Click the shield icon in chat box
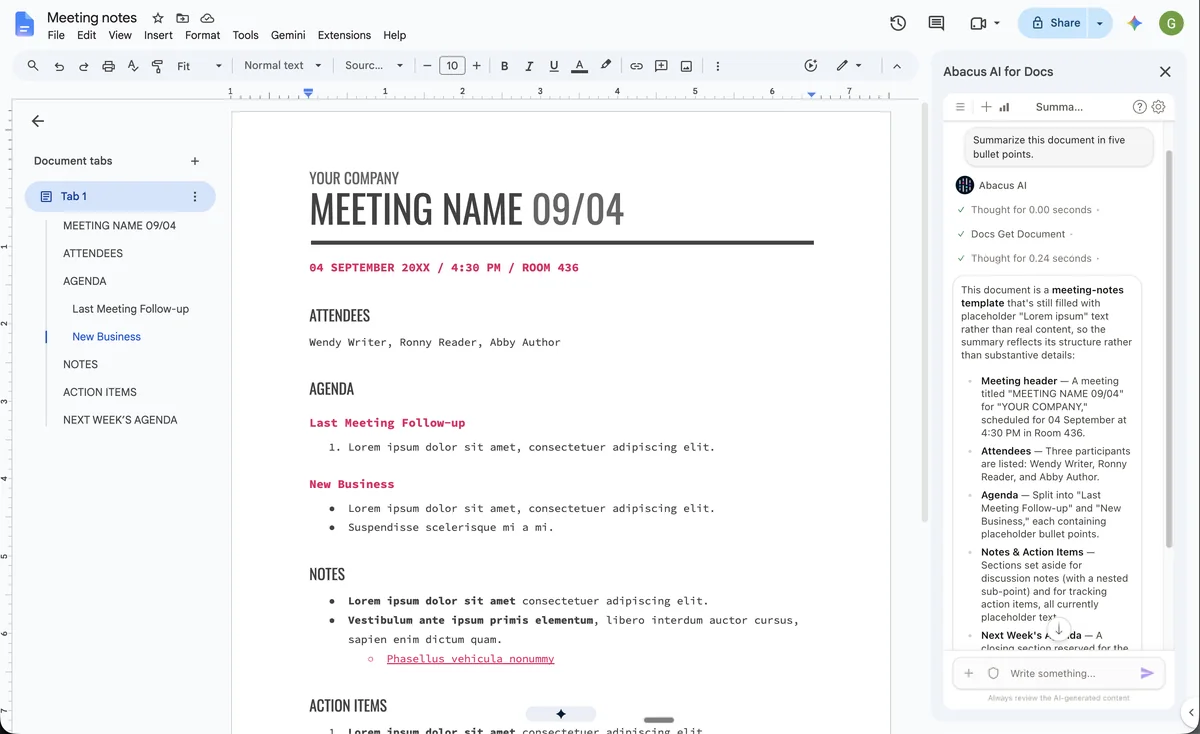Image resolution: width=1200 pixels, height=734 pixels. point(993,673)
